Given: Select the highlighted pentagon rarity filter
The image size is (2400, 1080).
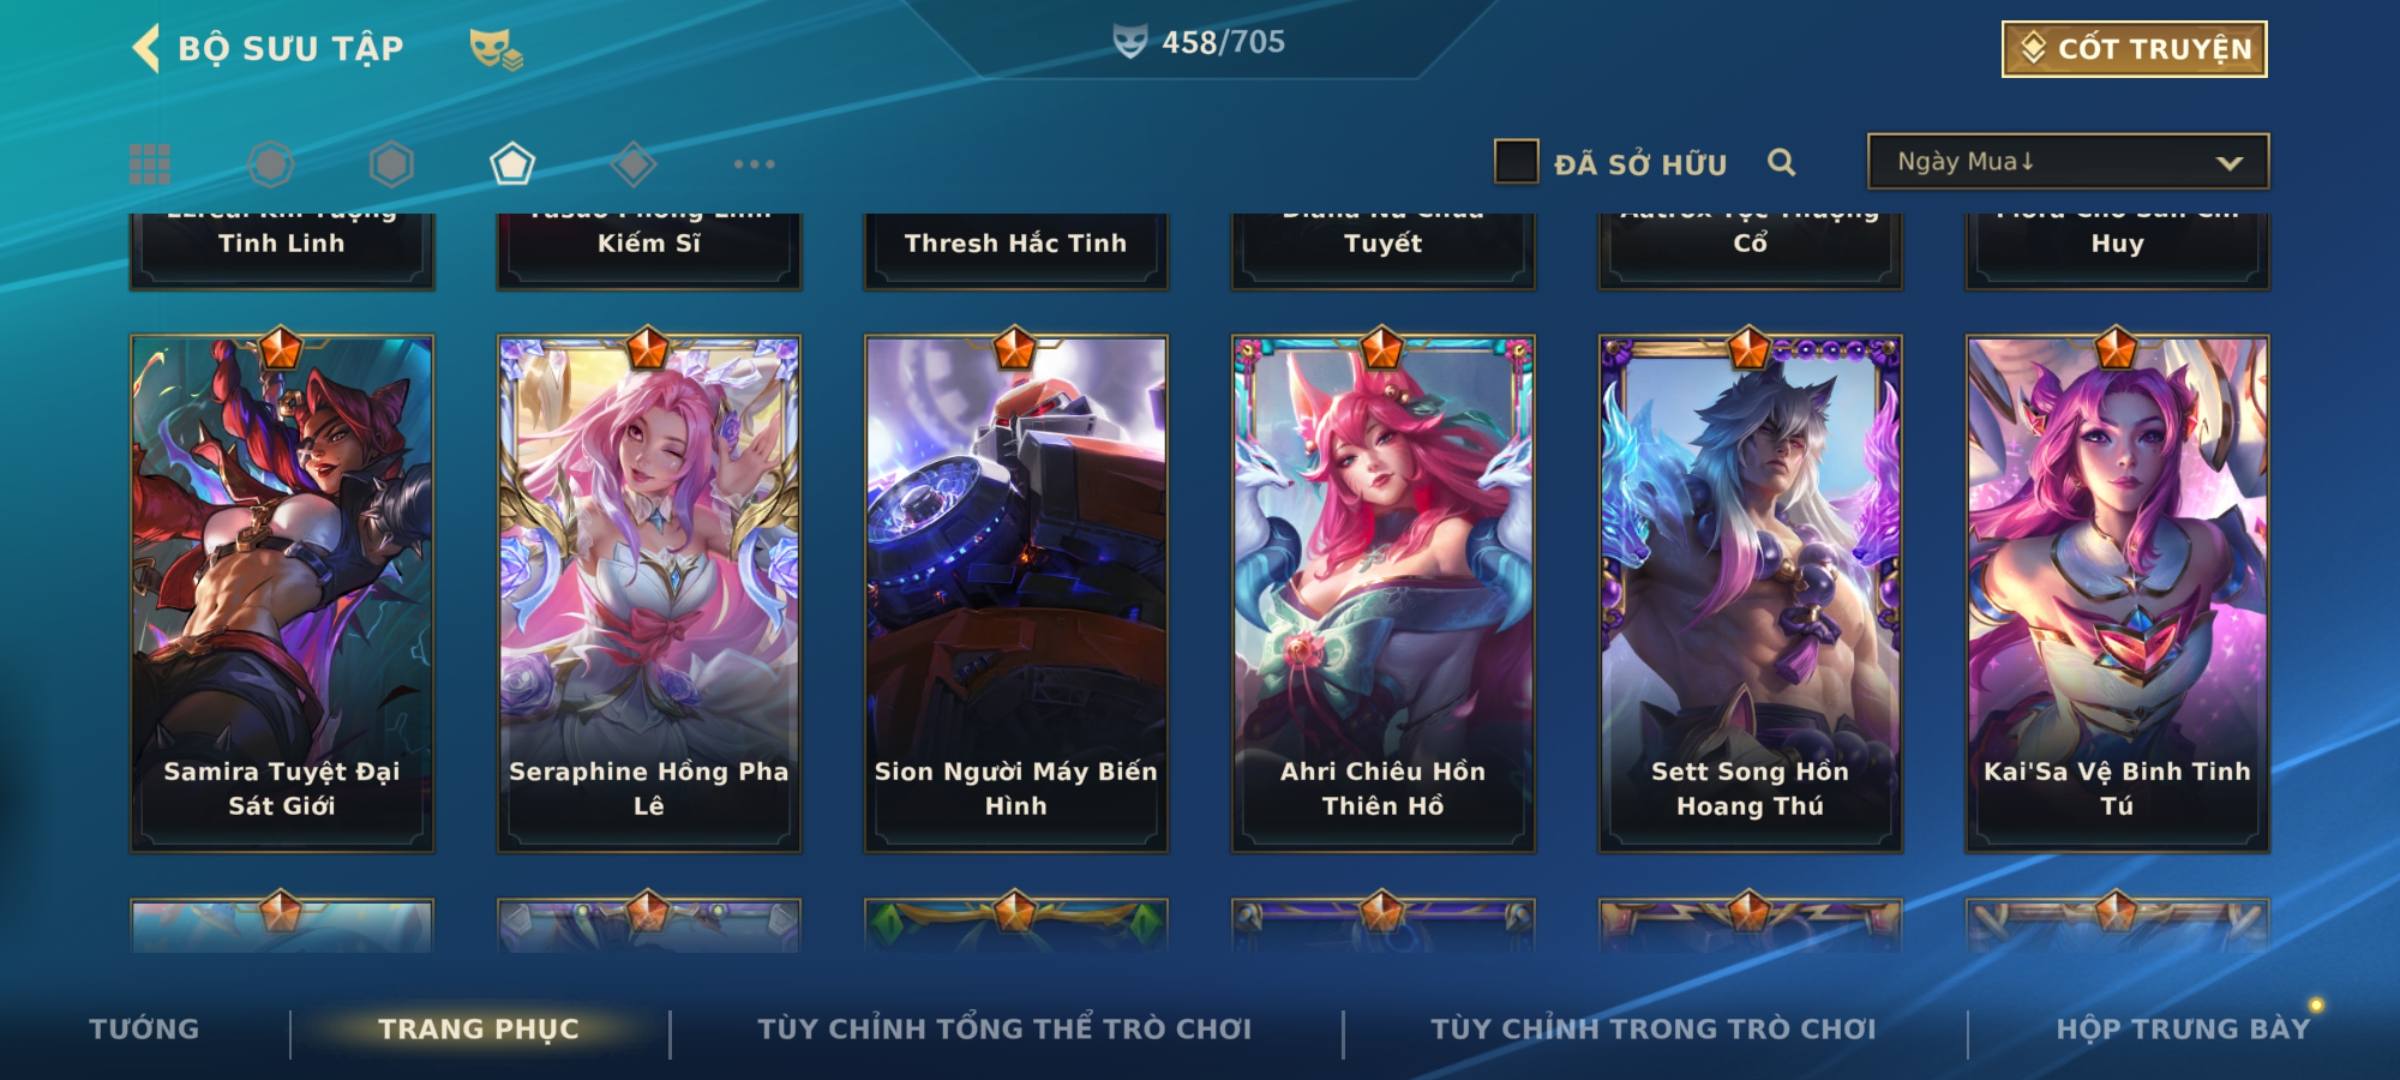Looking at the screenshot, I should pos(512,164).
